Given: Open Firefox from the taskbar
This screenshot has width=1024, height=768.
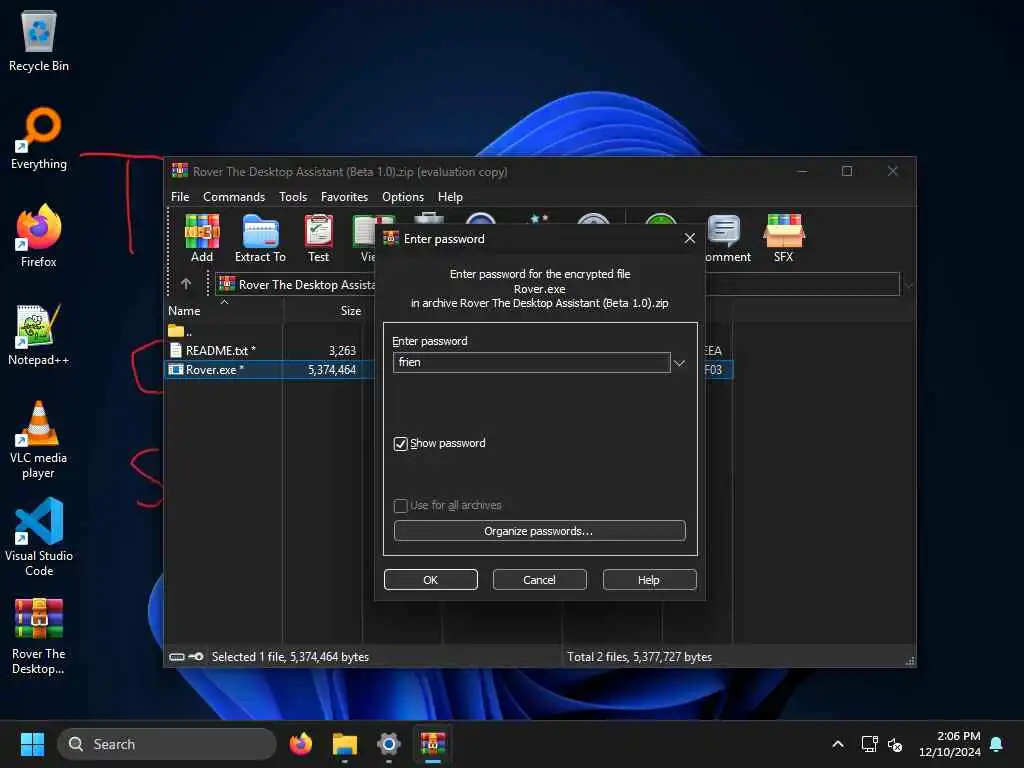Looking at the screenshot, I should click(301, 744).
